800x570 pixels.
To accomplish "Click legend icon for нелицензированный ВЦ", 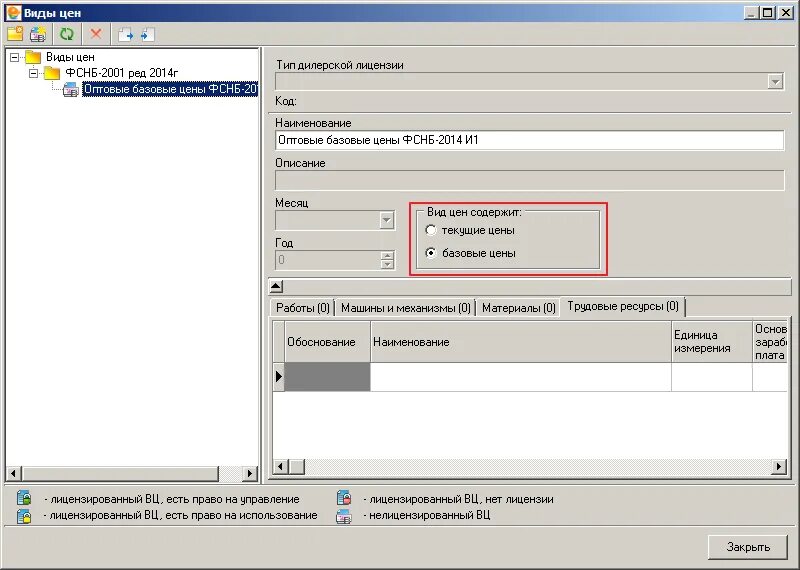I will coord(344,516).
